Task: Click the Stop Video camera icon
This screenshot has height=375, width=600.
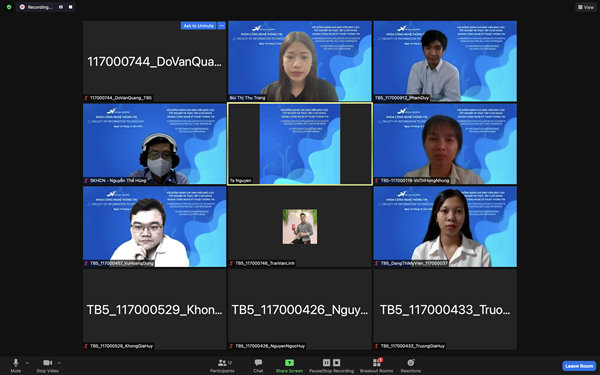Action: 47,362
